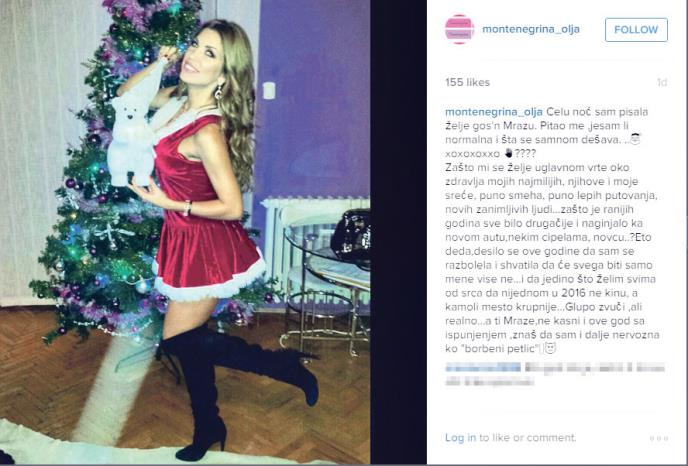Open montenegrina_olja profile from header username
The height and width of the screenshot is (466, 688).
(530, 29)
